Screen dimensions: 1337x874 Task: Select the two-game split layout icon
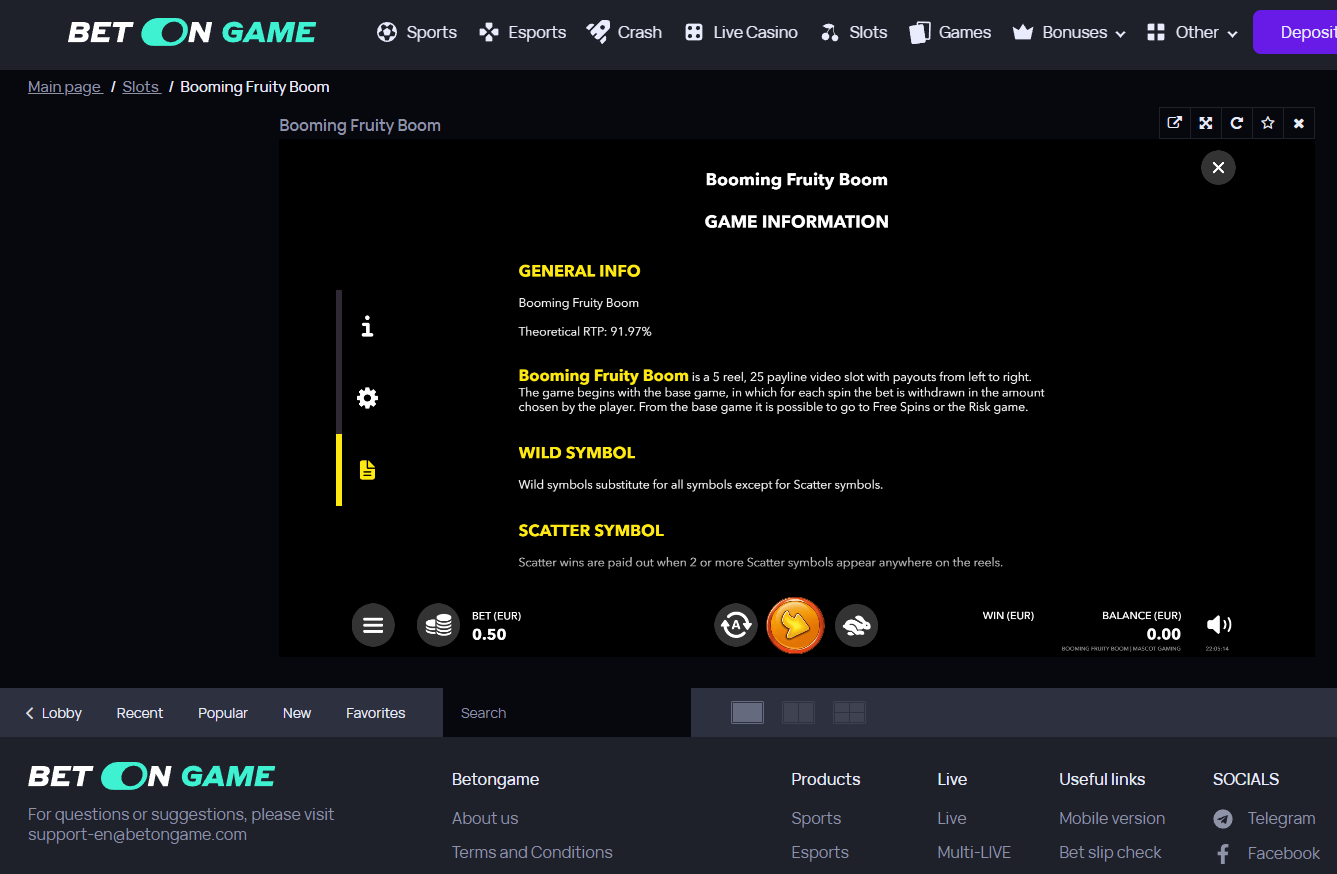(x=798, y=712)
